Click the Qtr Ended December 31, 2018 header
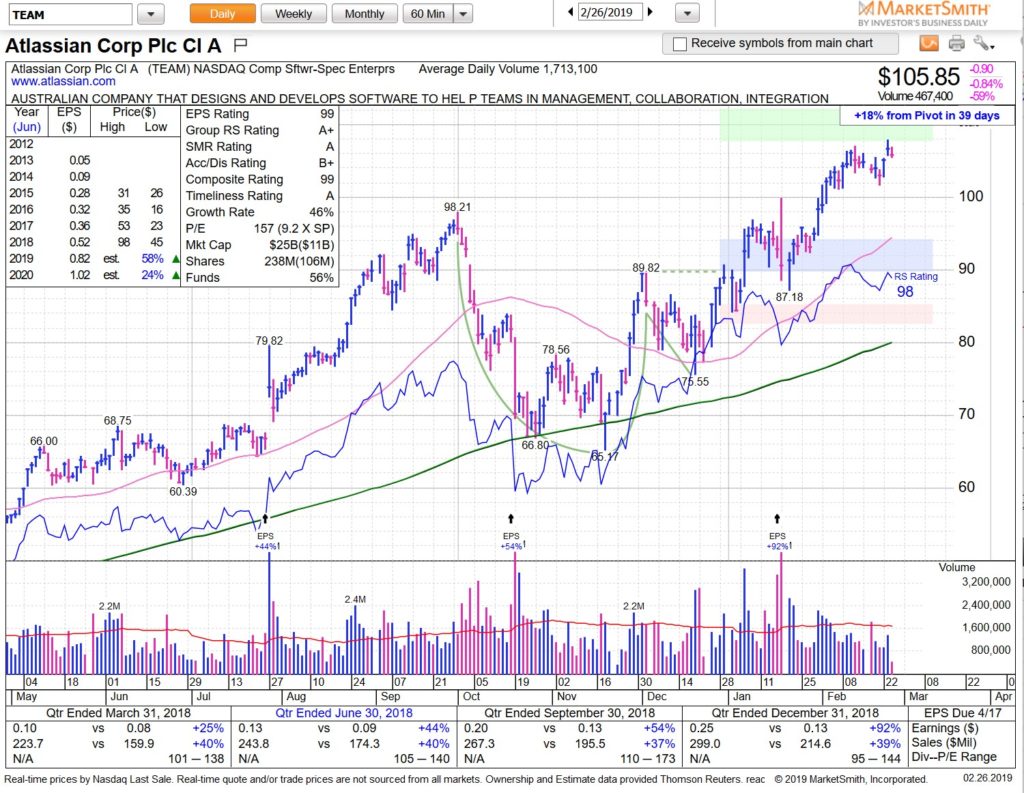The image size is (1024, 793). (x=795, y=713)
